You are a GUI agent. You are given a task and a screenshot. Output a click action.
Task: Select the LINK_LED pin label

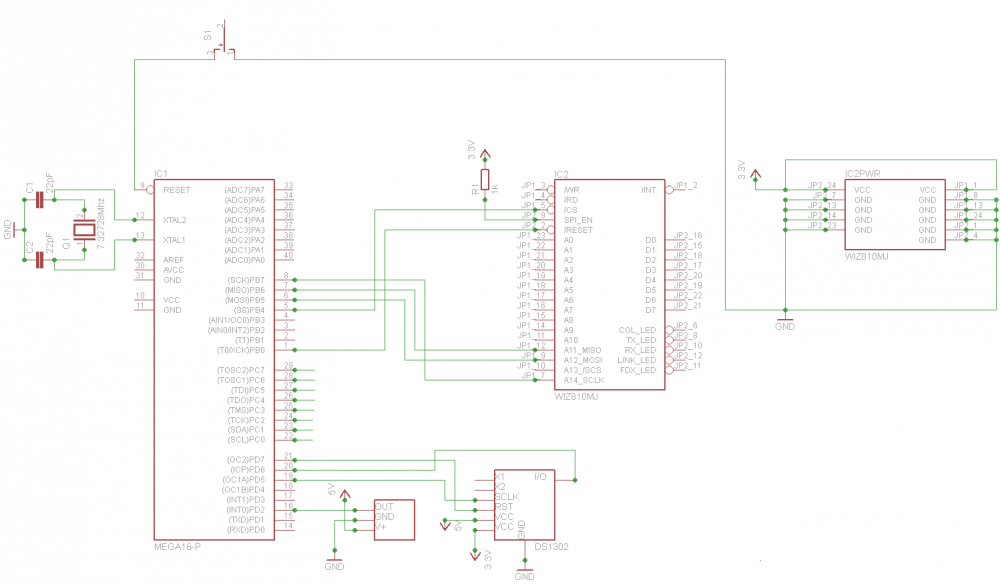click(x=636, y=360)
